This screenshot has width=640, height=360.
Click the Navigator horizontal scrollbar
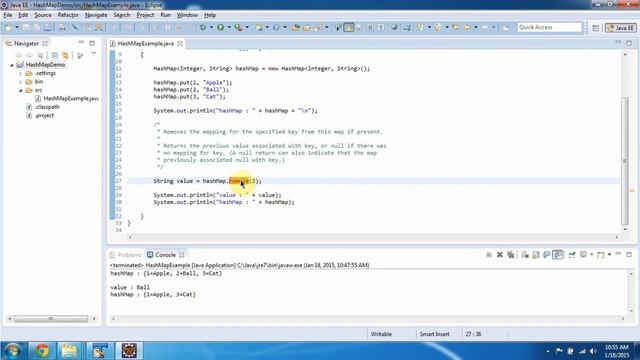(x=51, y=319)
